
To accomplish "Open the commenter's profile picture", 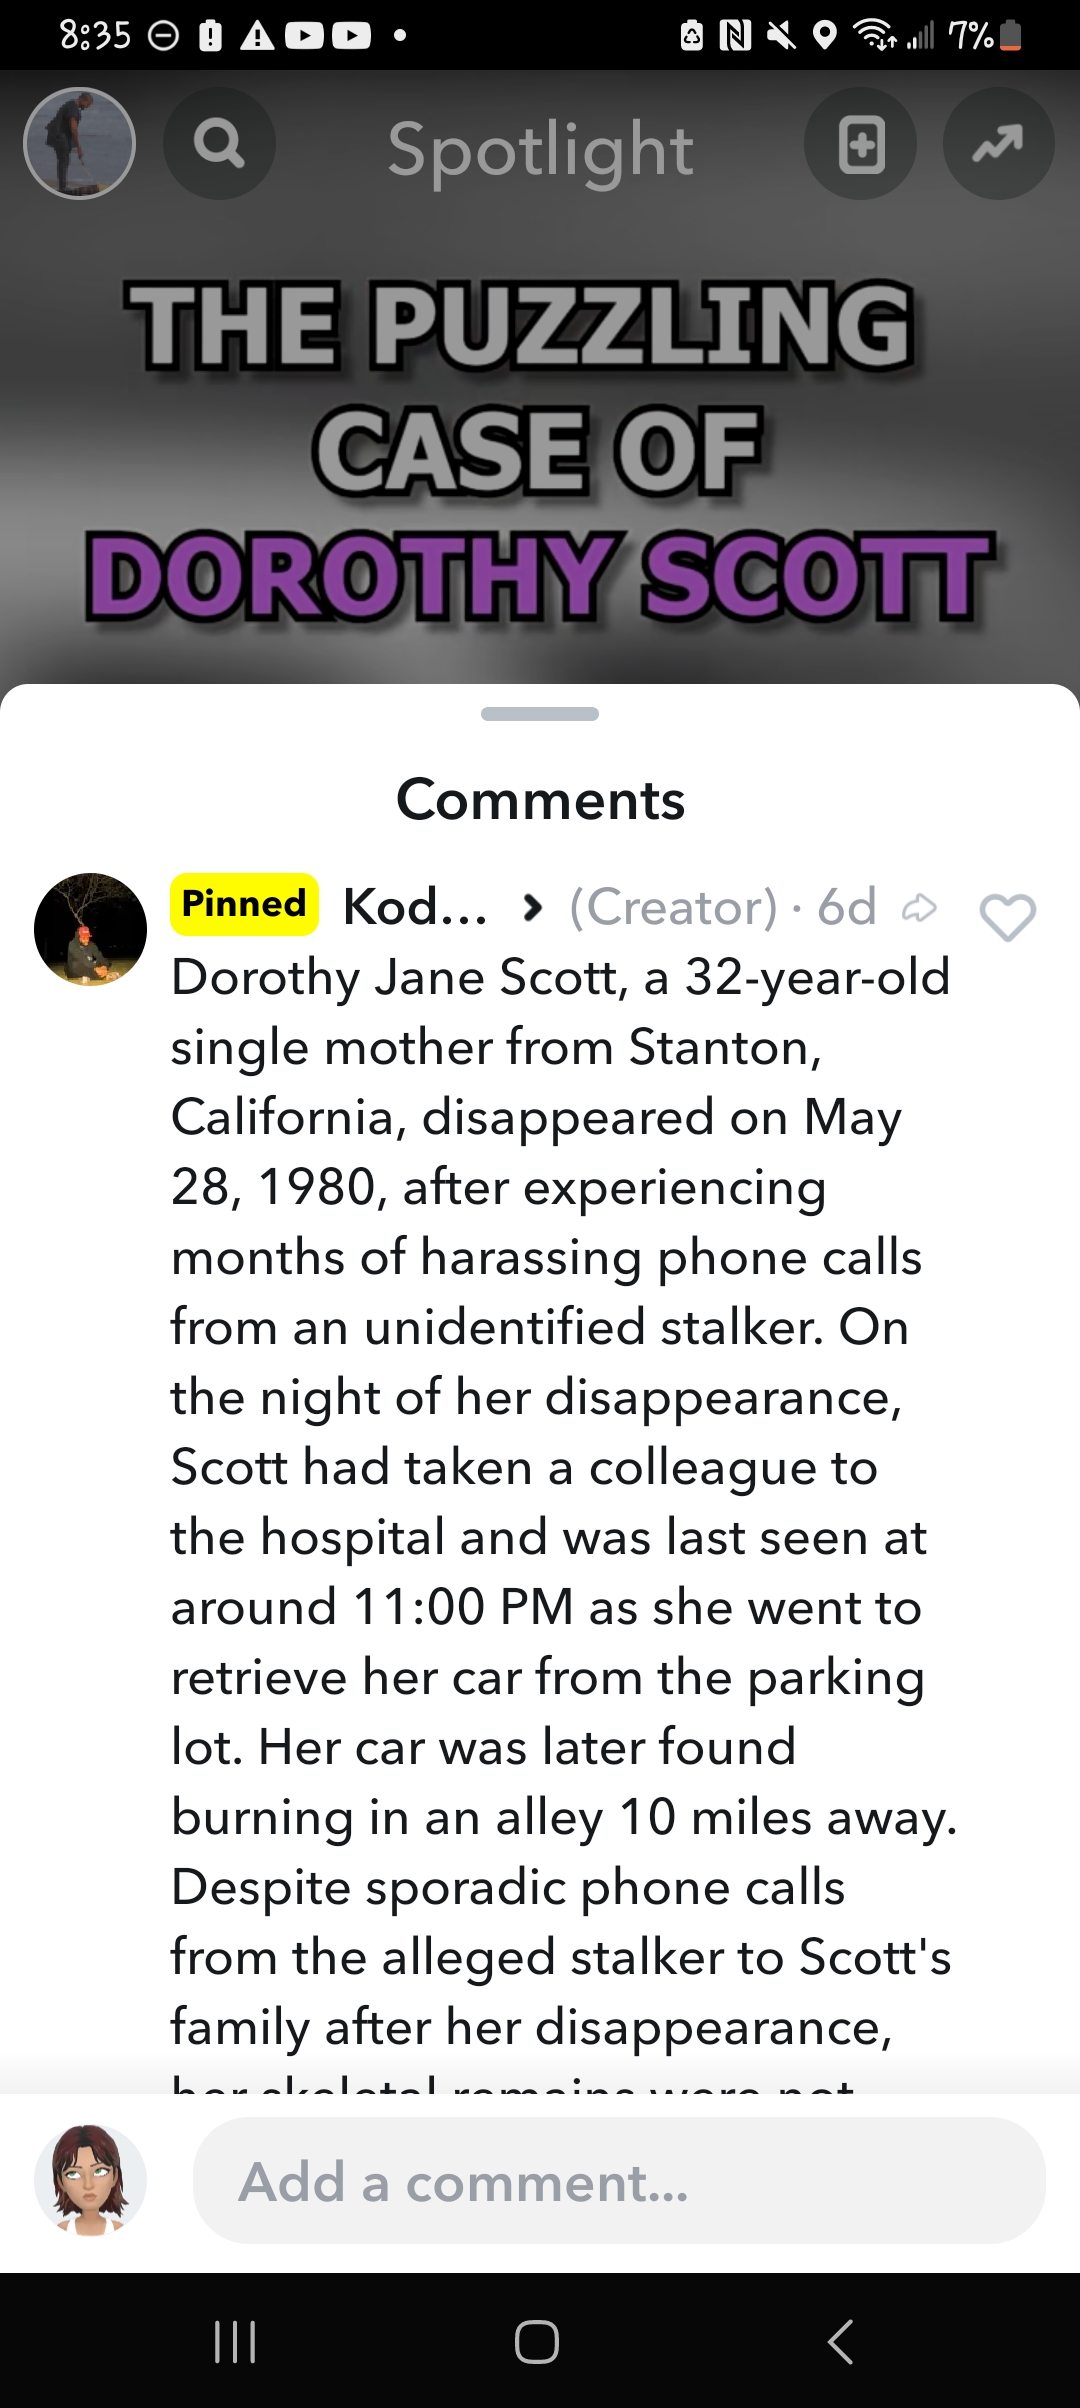I will 90,929.
